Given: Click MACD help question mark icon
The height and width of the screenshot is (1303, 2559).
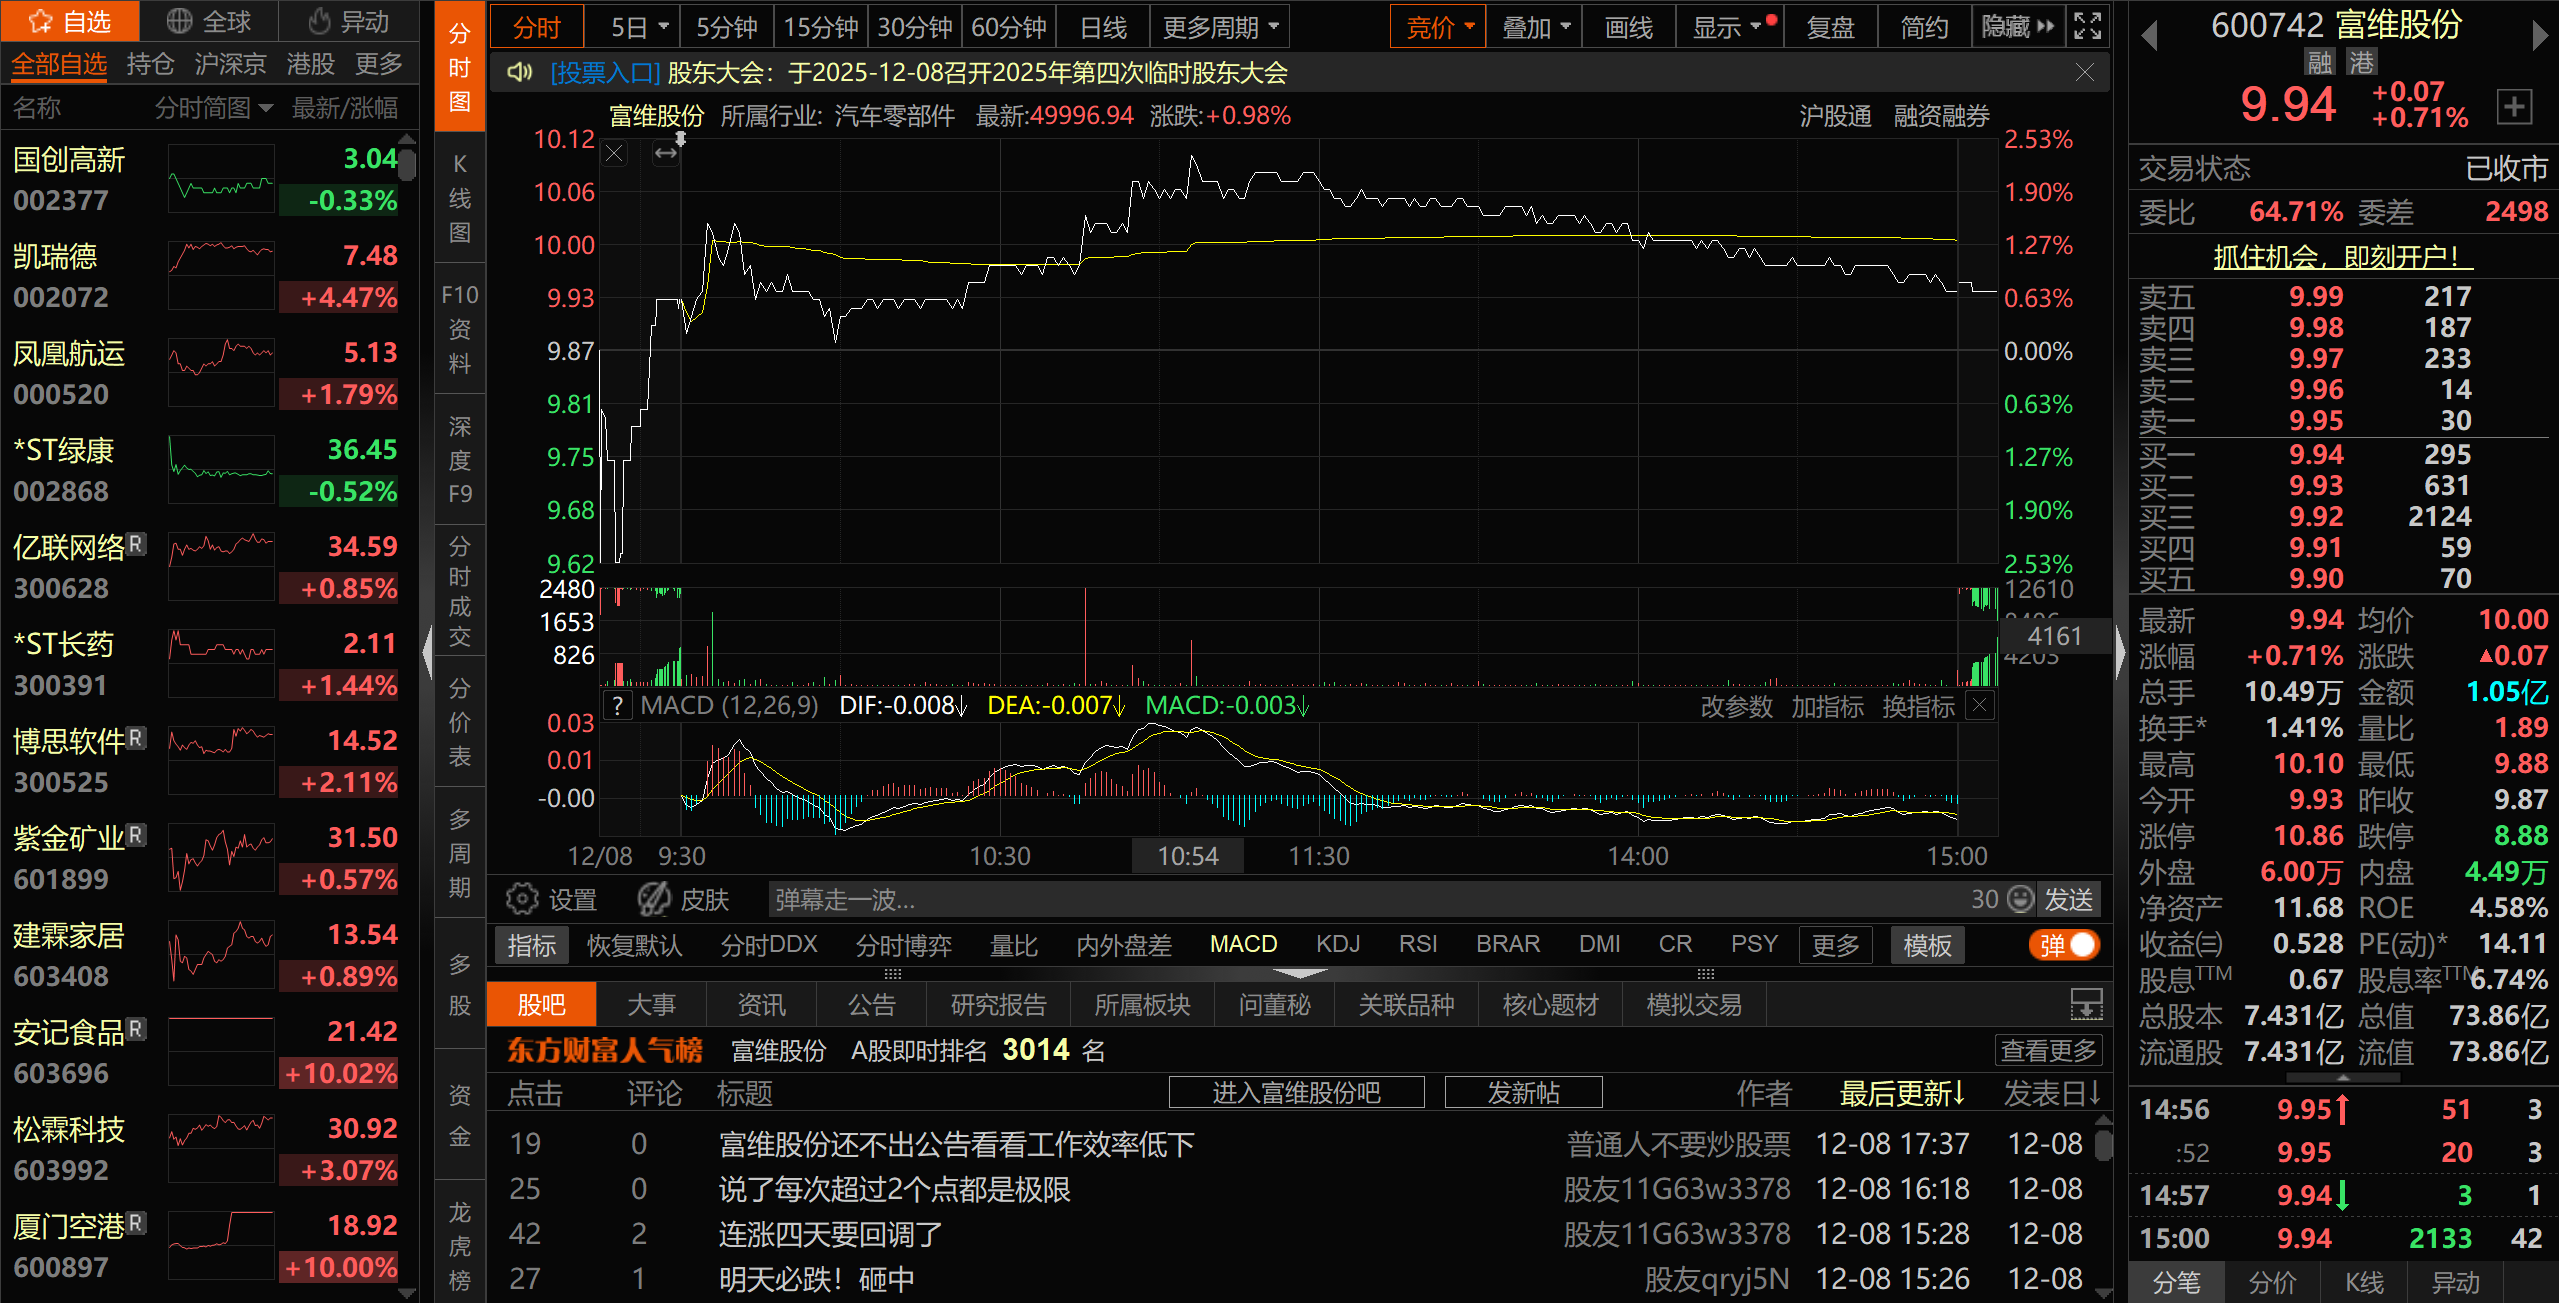Looking at the screenshot, I should click(x=618, y=706).
